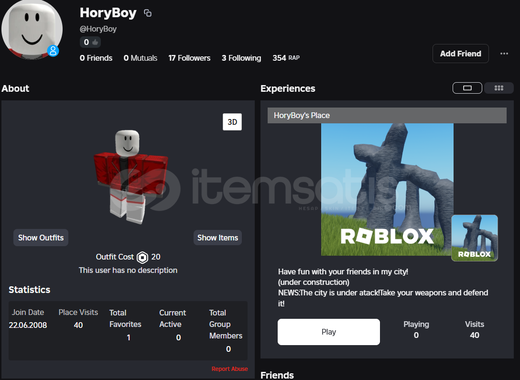
Task: Open the three-dots more options menu
Action: 504,54
